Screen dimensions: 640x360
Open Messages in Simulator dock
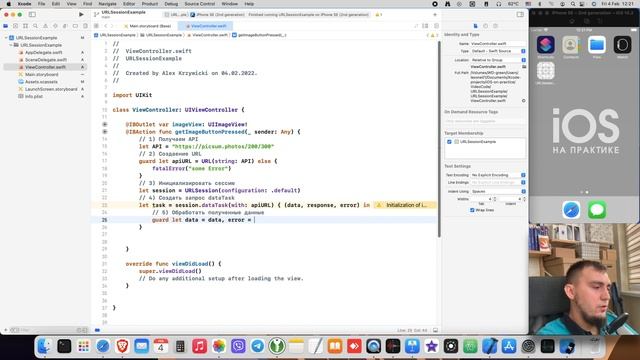(597, 210)
